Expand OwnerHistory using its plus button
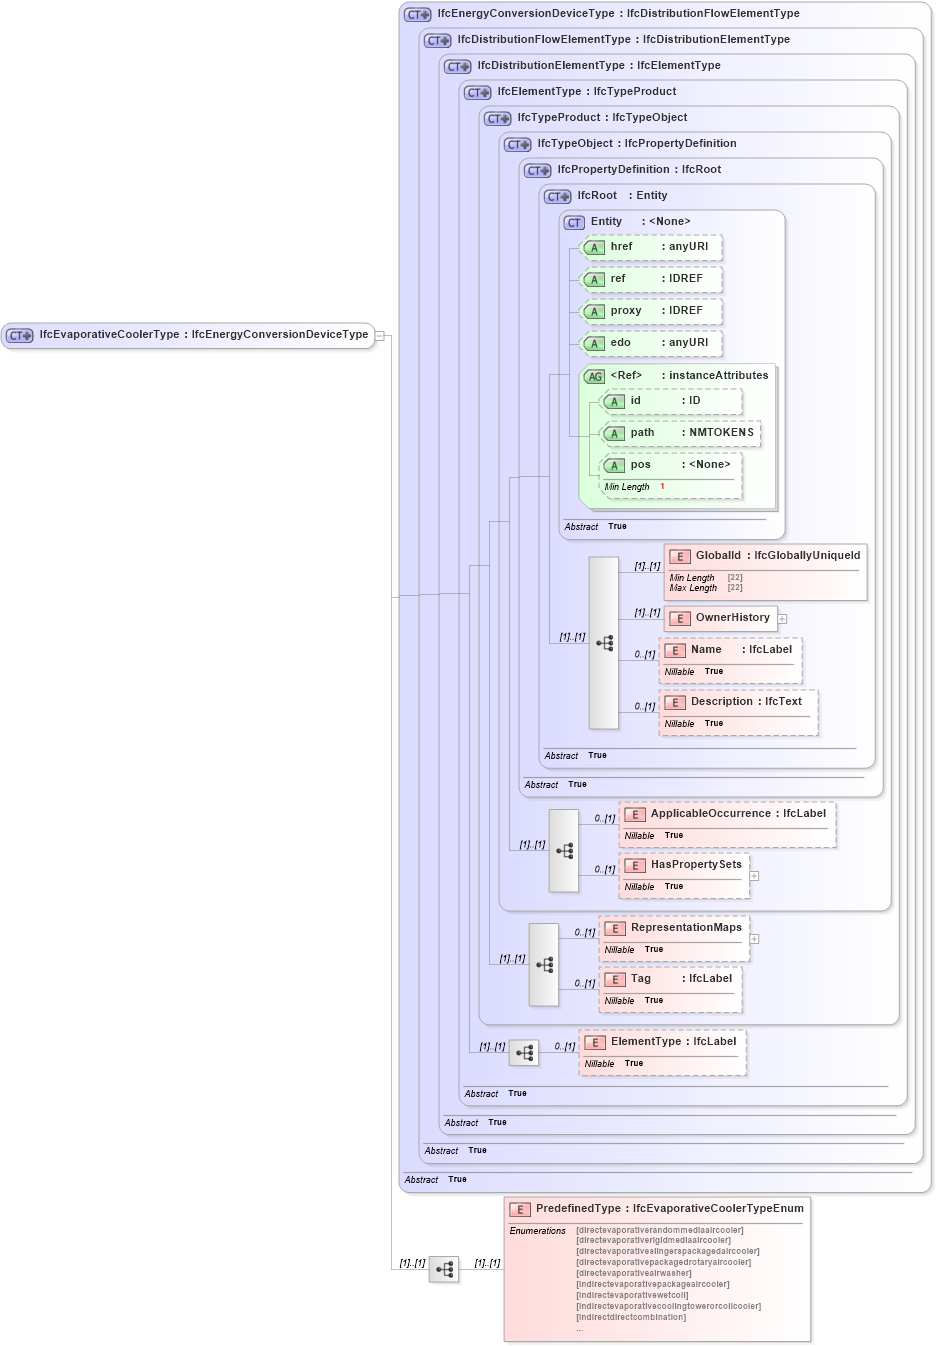 782,618
